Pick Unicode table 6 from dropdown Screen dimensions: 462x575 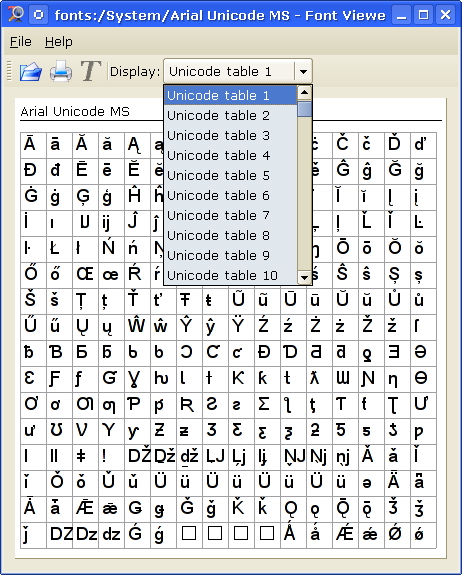(x=230, y=195)
